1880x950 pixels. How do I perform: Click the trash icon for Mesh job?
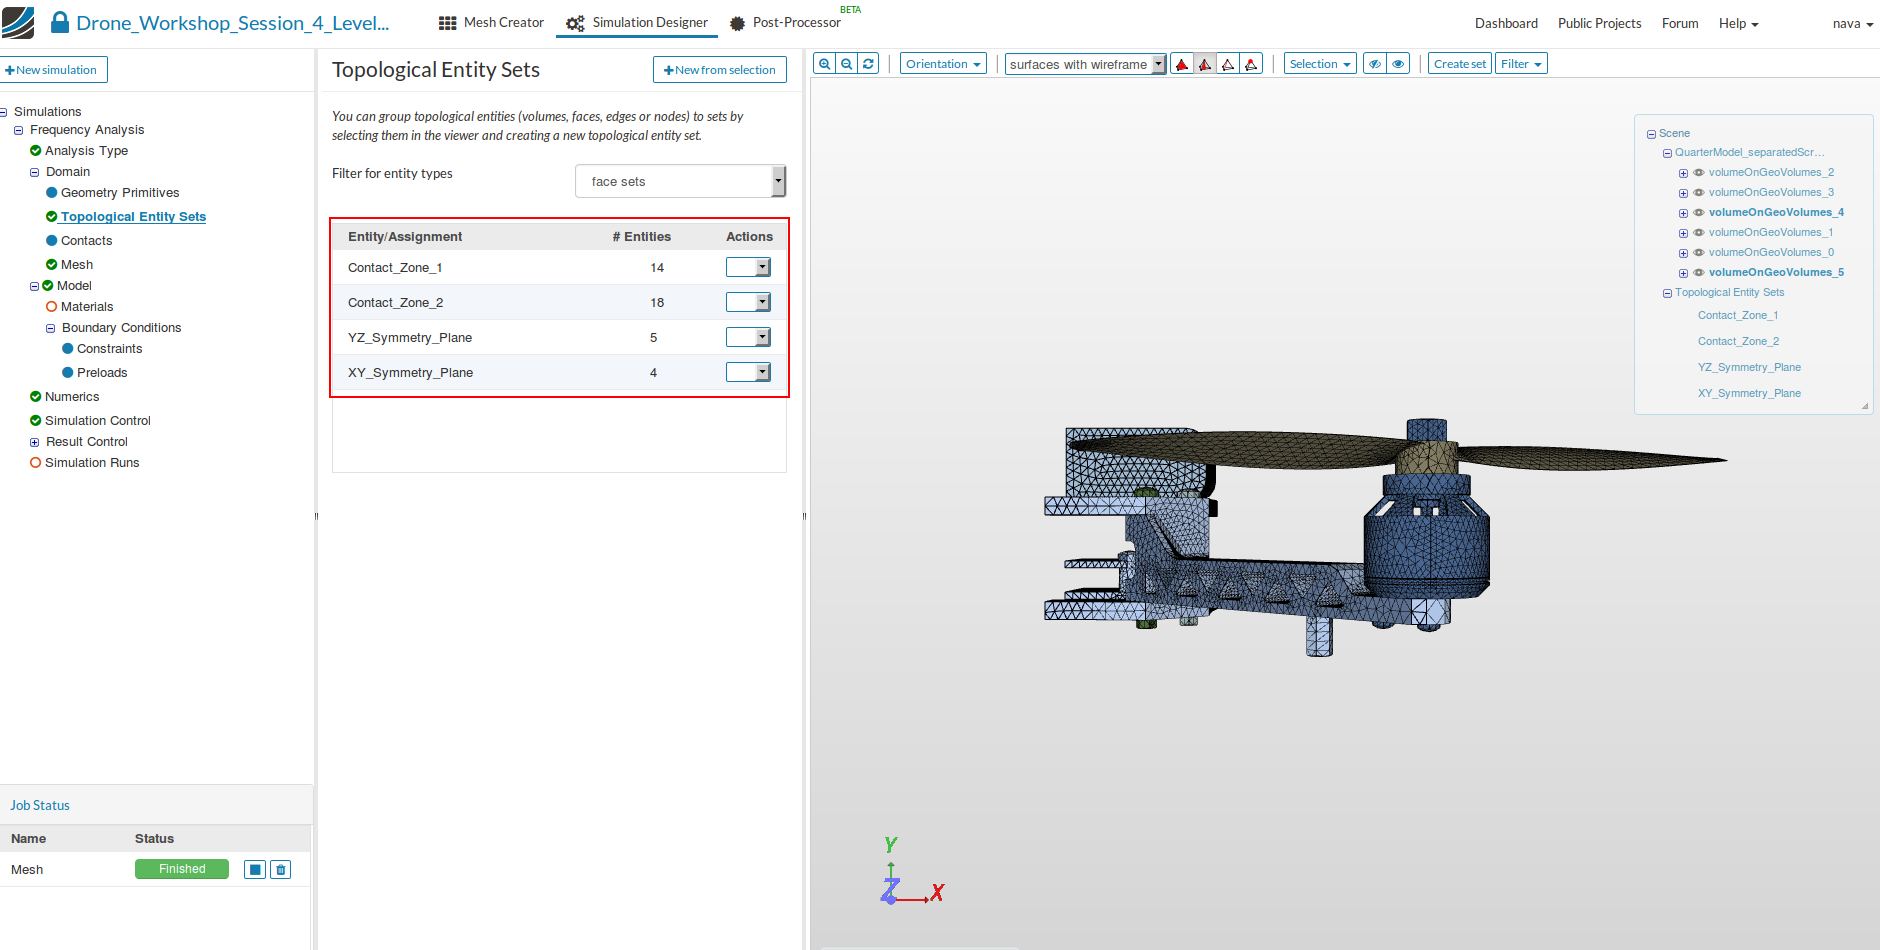281,870
